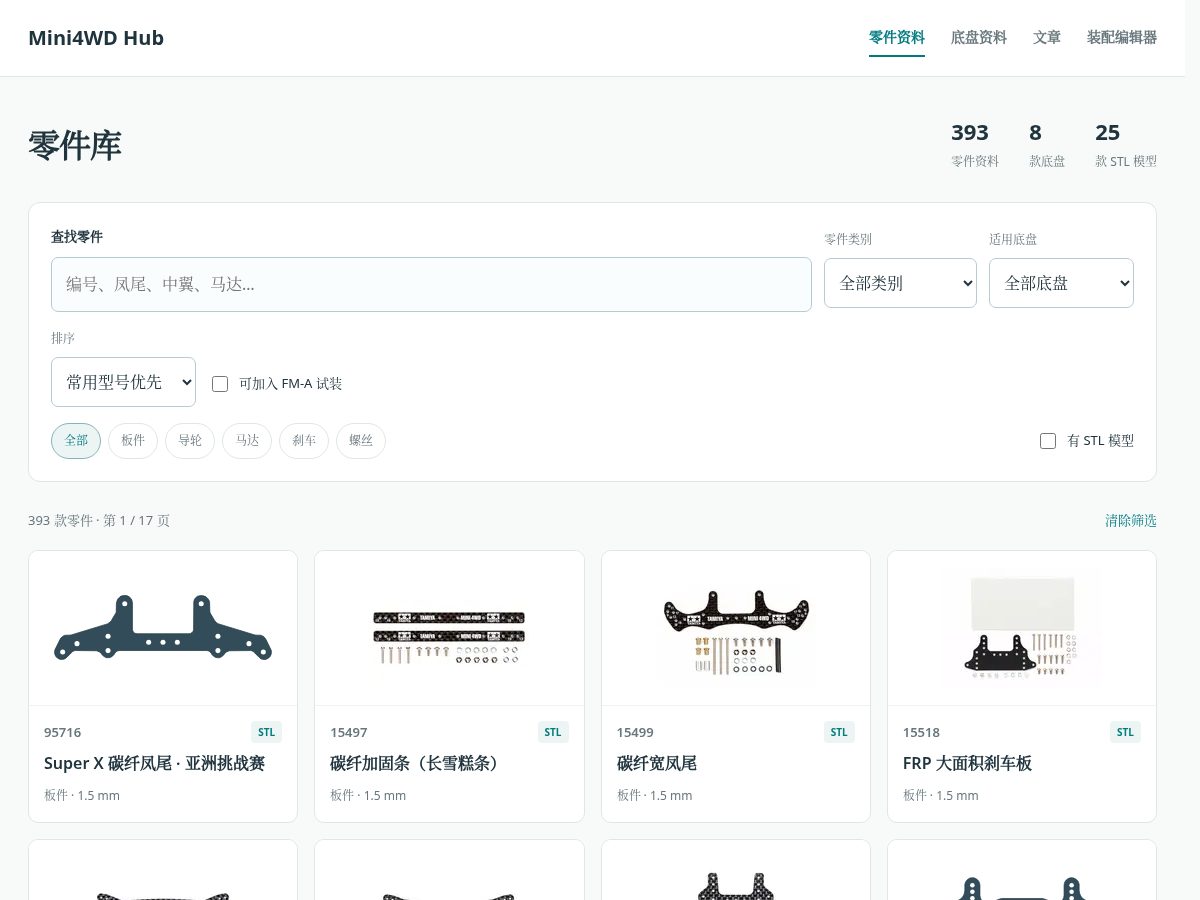1200x900 pixels.
Task: Click part number 15497
Action: [x=349, y=732]
